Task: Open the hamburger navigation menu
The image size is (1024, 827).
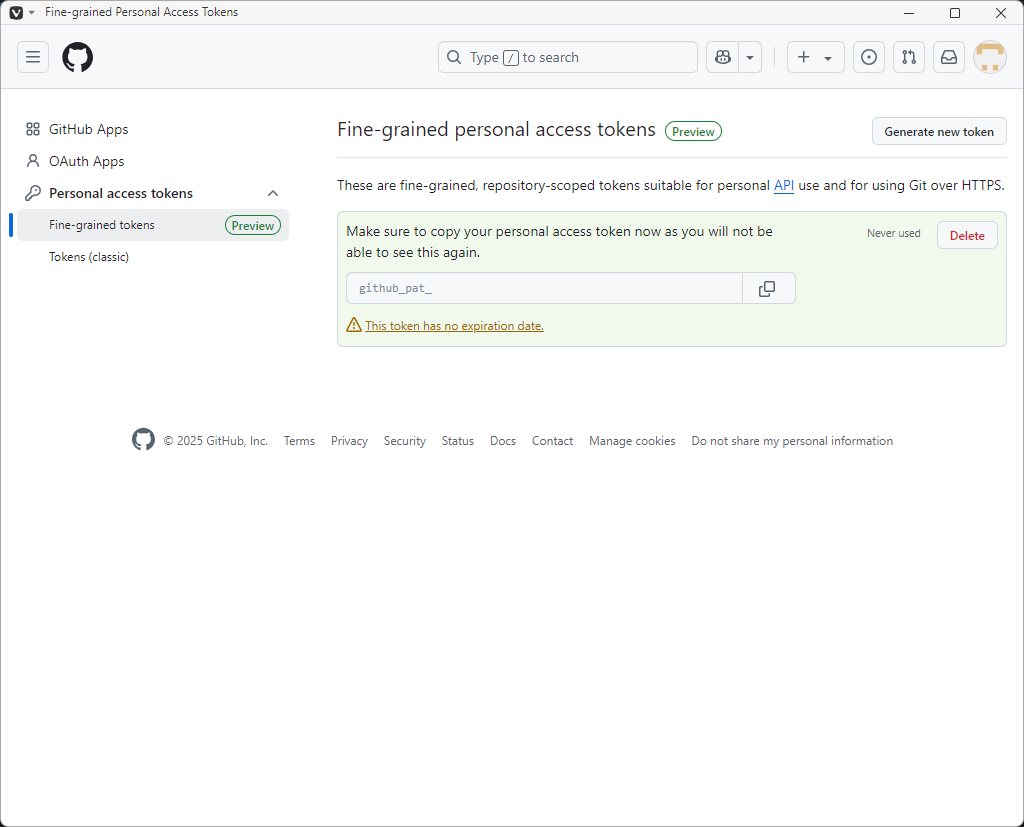Action: pos(33,57)
